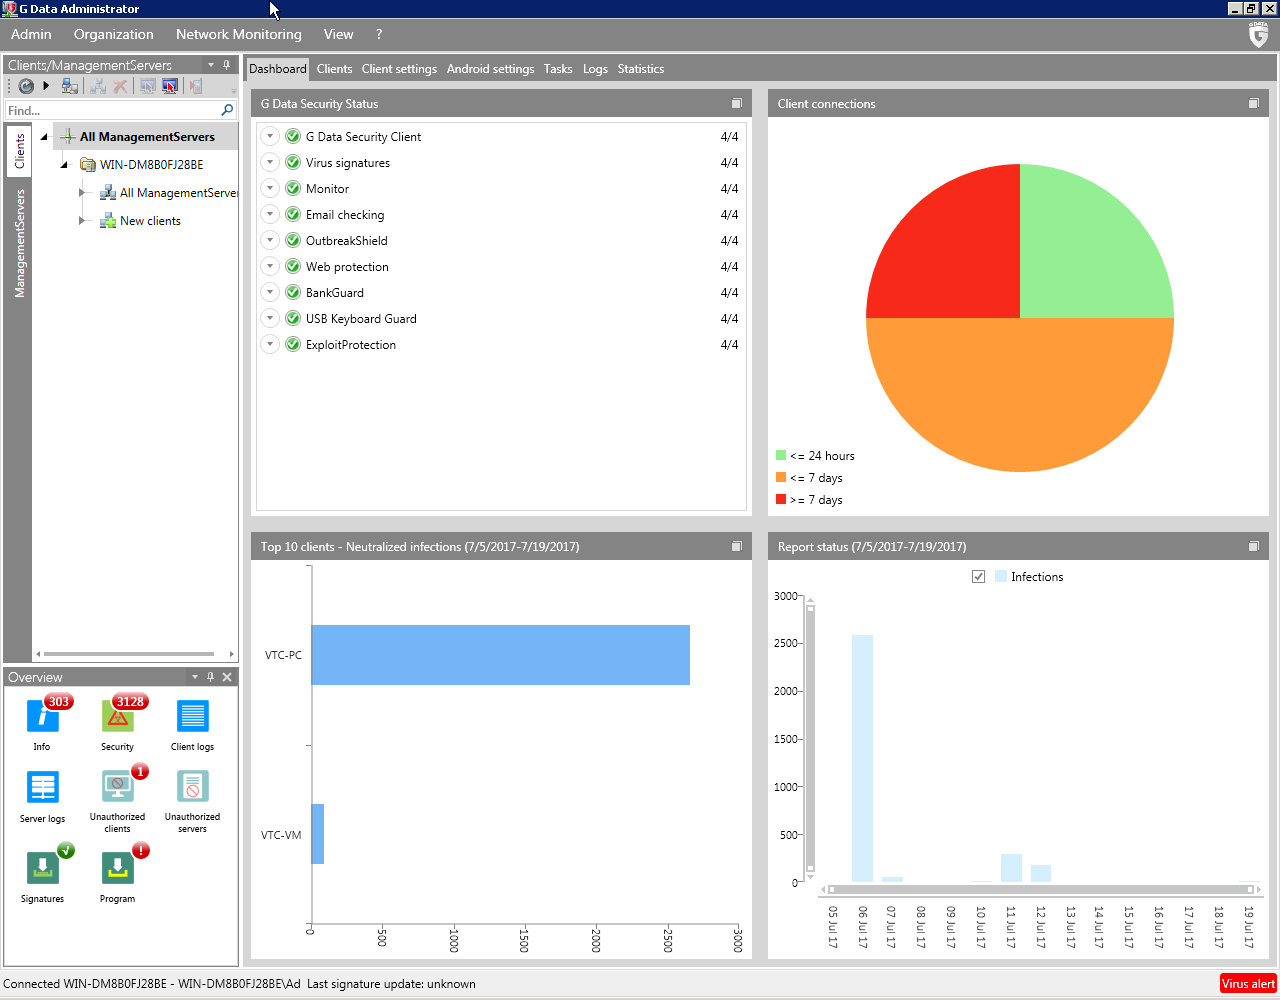1280x1000 pixels.
Task: Uncheck the Infections checkbox
Action: click(x=978, y=577)
